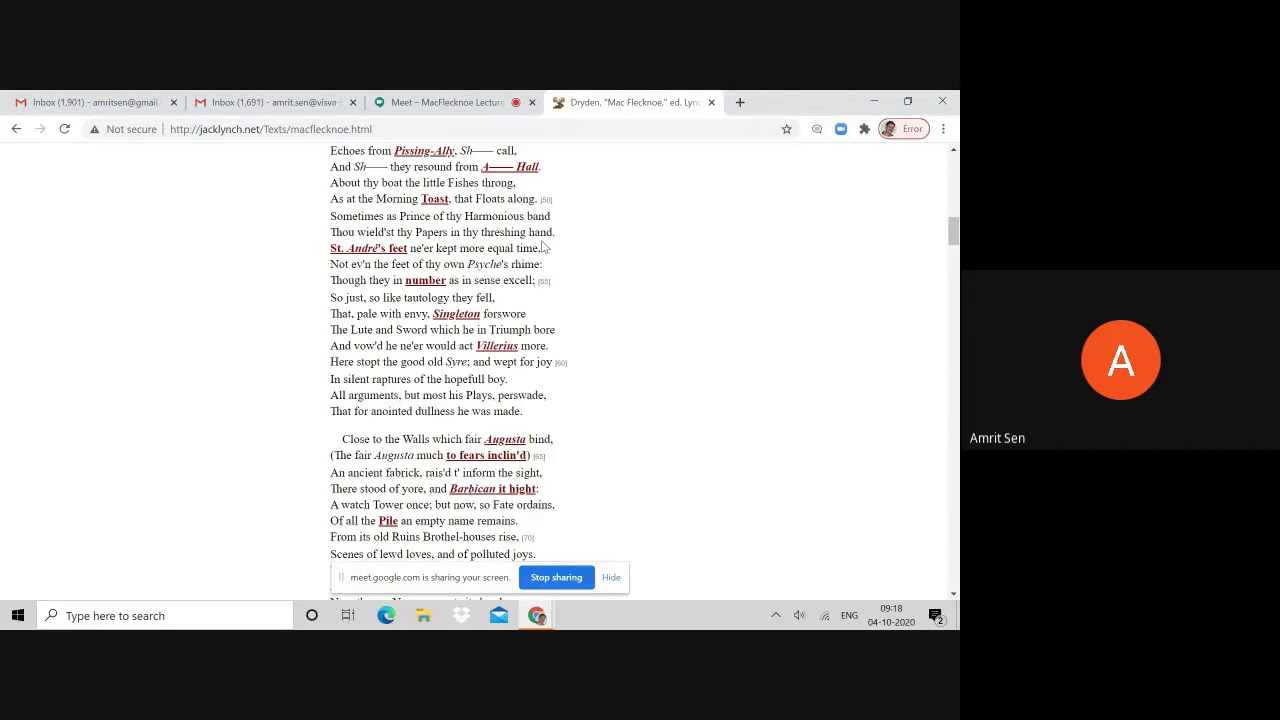The image size is (1280, 720).
Task: Bookmark this page with the star icon
Action: click(786, 129)
